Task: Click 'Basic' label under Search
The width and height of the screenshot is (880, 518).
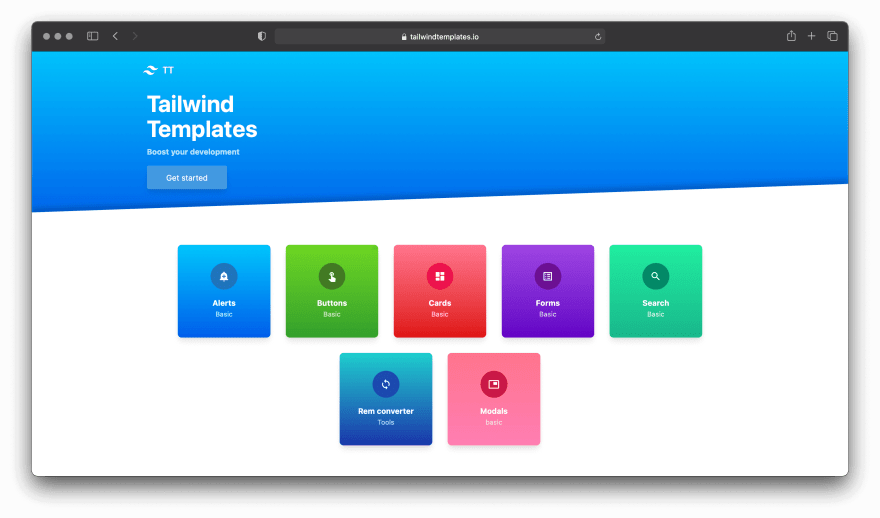Action: point(656,314)
